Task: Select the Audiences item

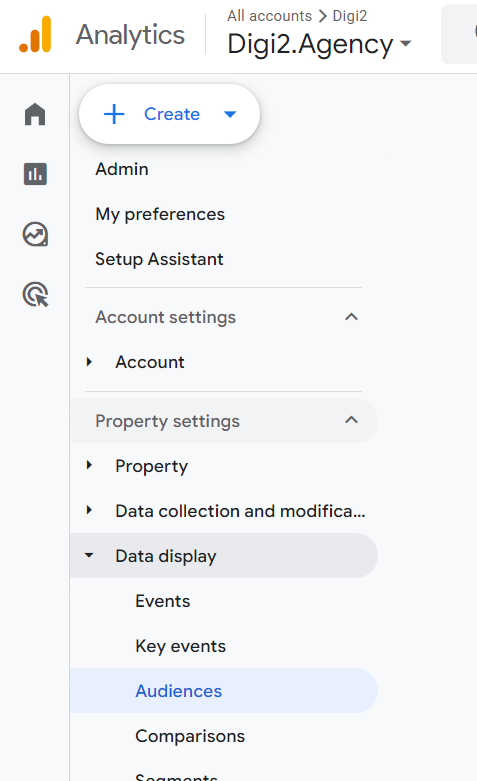Action: click(x=224, y=691)
